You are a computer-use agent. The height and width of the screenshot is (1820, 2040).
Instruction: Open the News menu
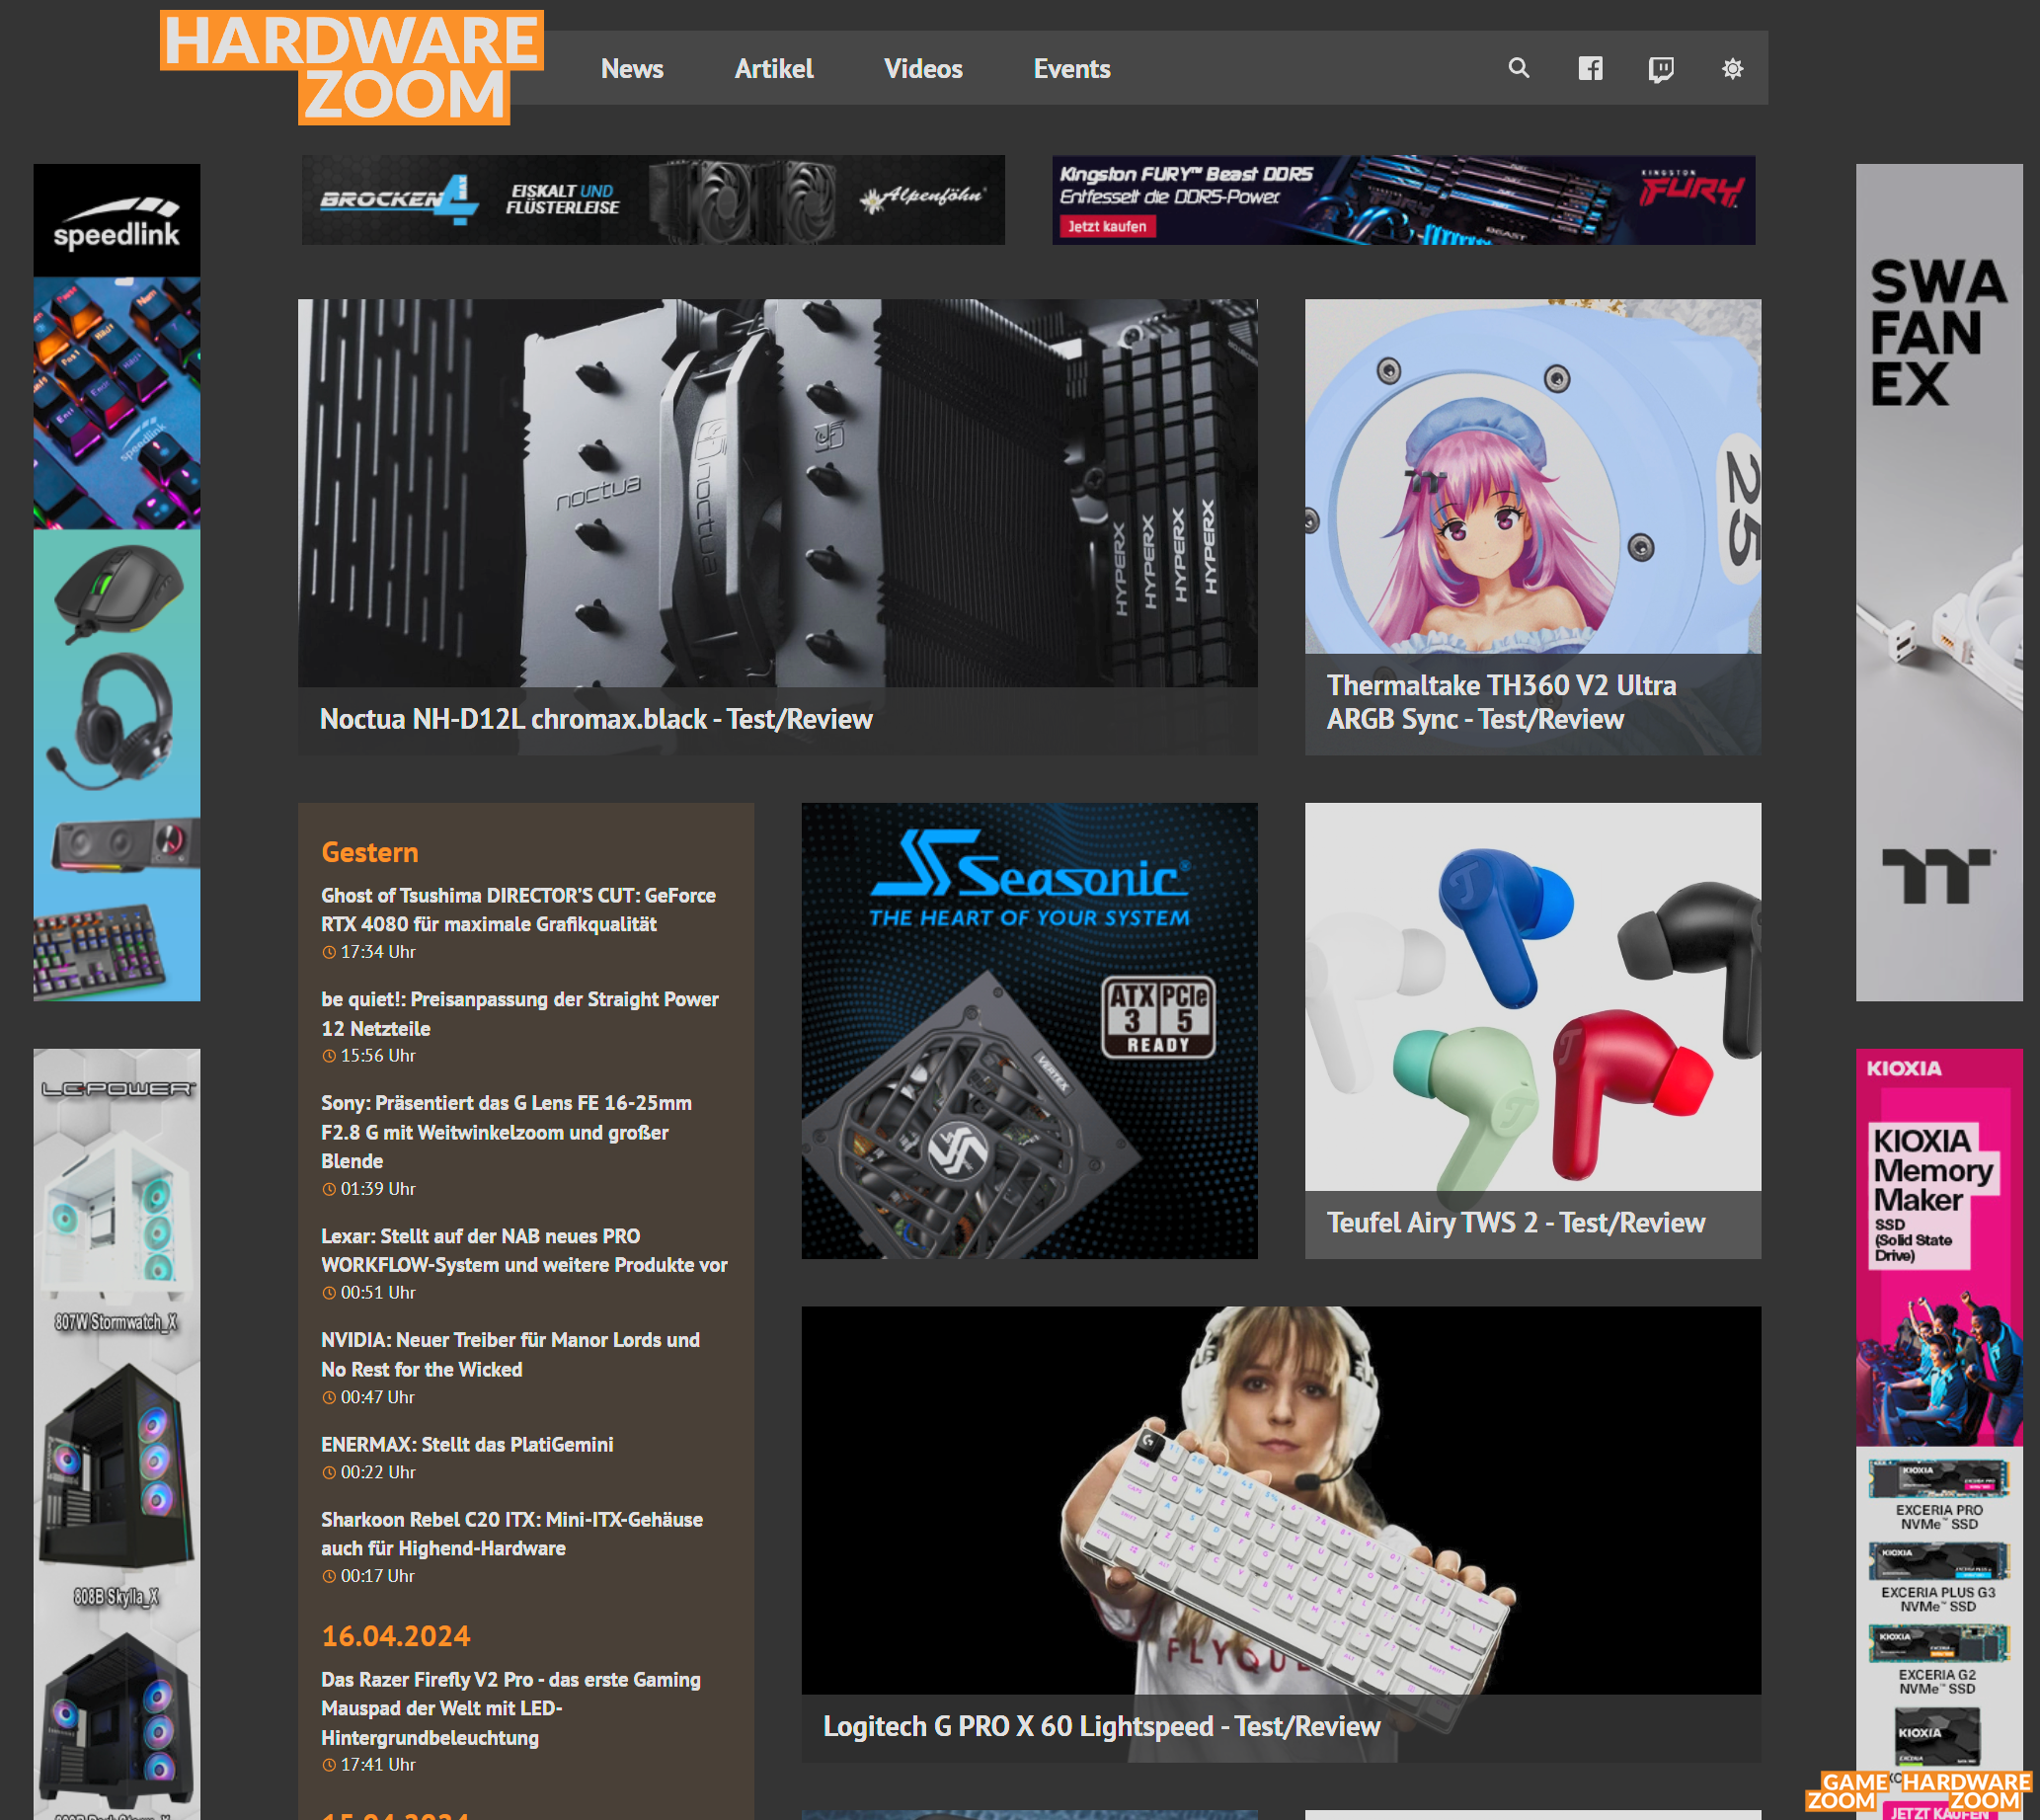click(x=632, y=68)
